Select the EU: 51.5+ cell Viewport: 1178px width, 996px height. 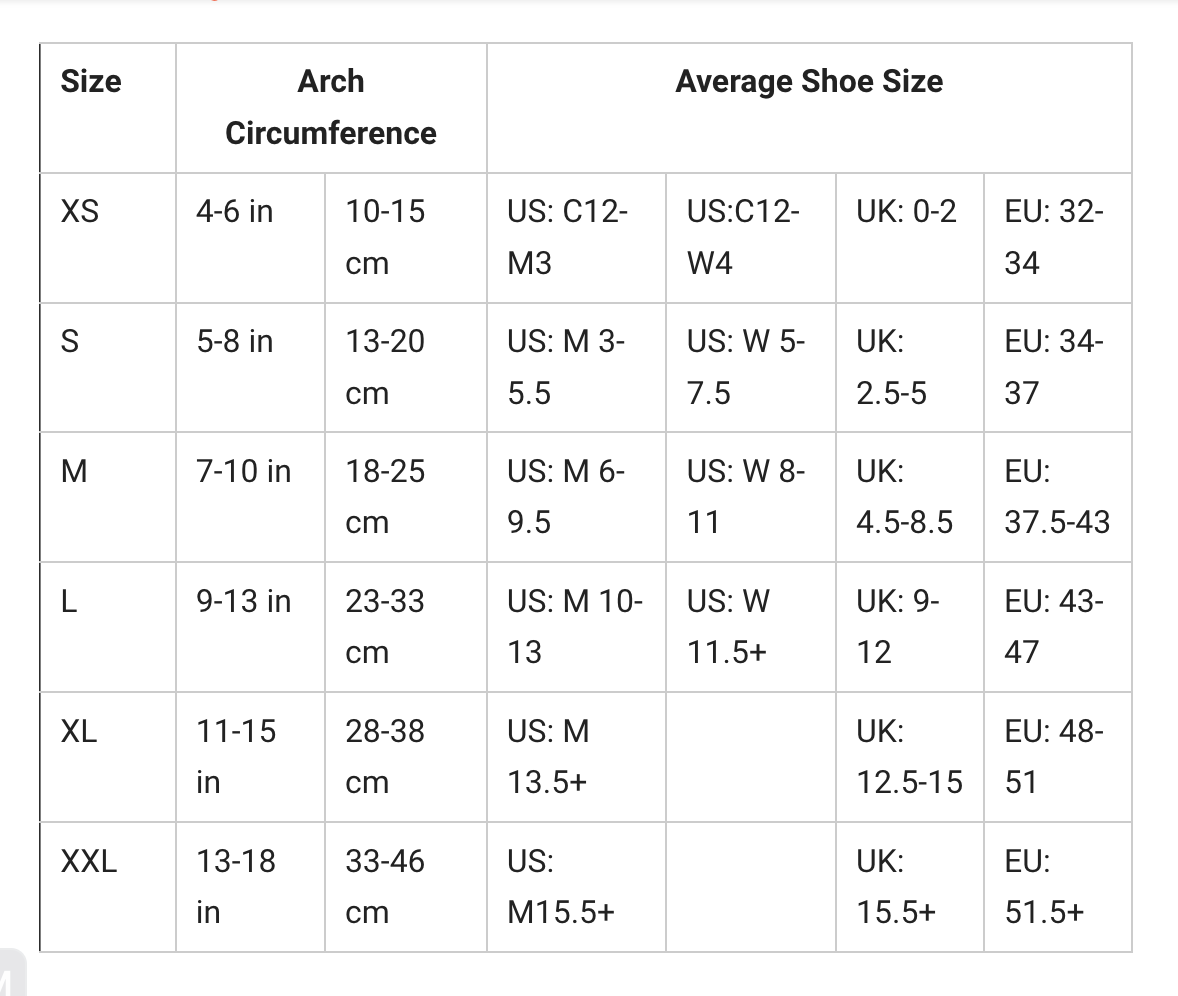[1044, 887]
